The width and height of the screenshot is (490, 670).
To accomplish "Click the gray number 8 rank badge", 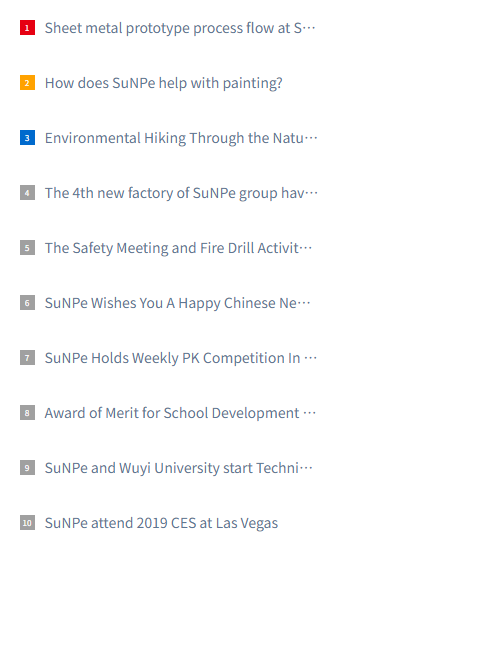I will [27, 413].
